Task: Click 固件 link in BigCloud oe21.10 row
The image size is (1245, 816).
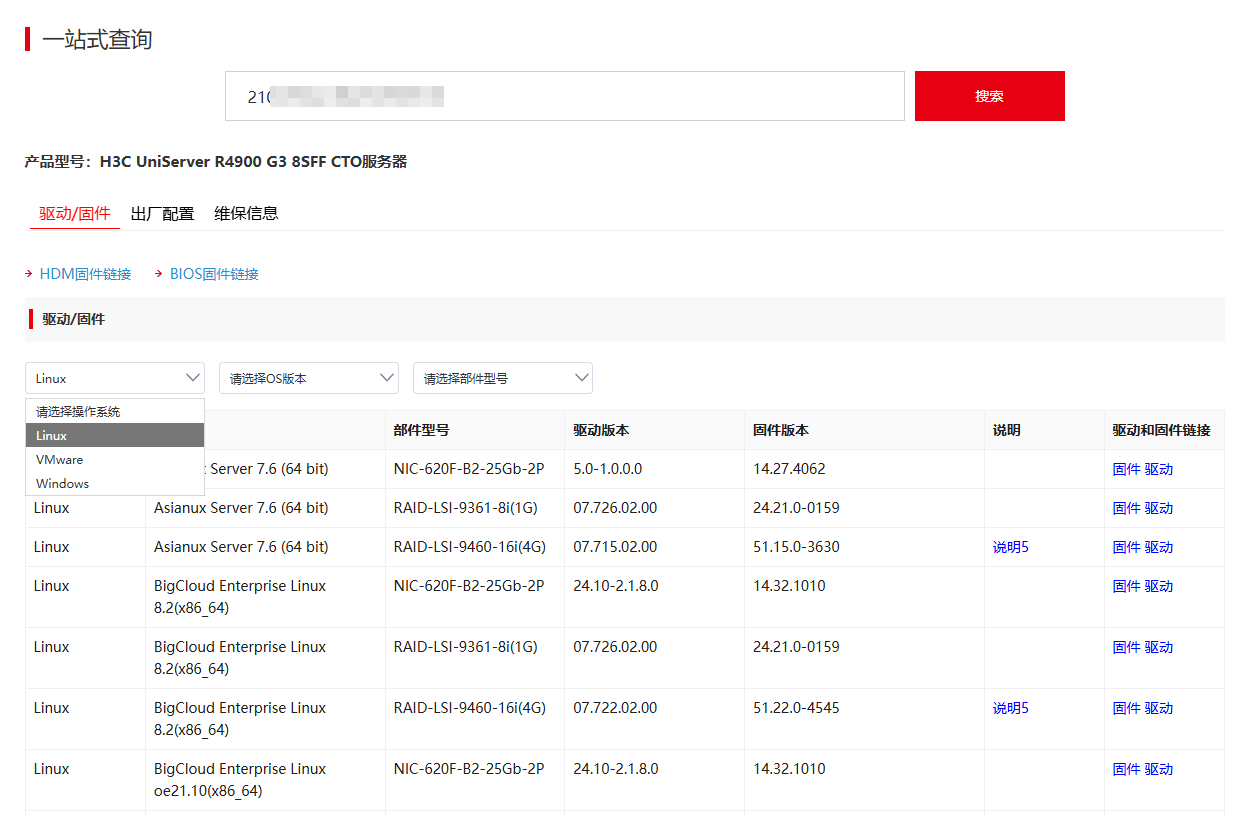Action: (x=1126, y=769)
